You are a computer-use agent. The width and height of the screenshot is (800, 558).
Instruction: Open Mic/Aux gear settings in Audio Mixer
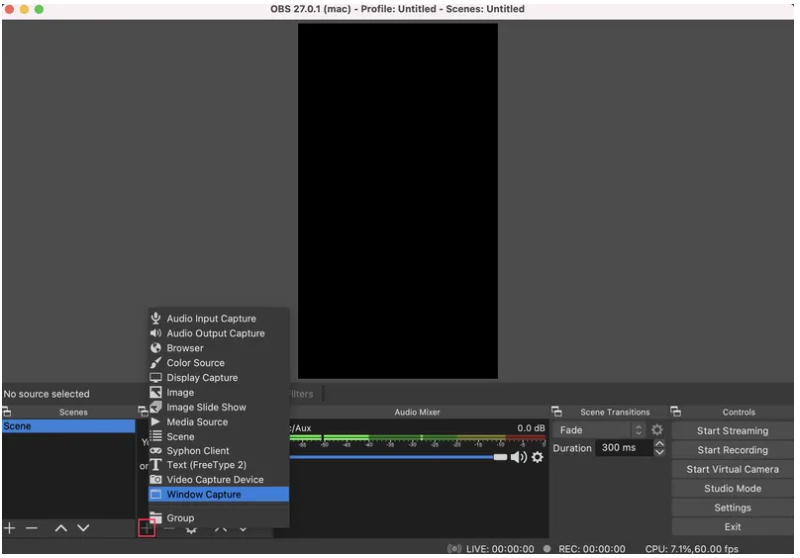tap(537, 457)
